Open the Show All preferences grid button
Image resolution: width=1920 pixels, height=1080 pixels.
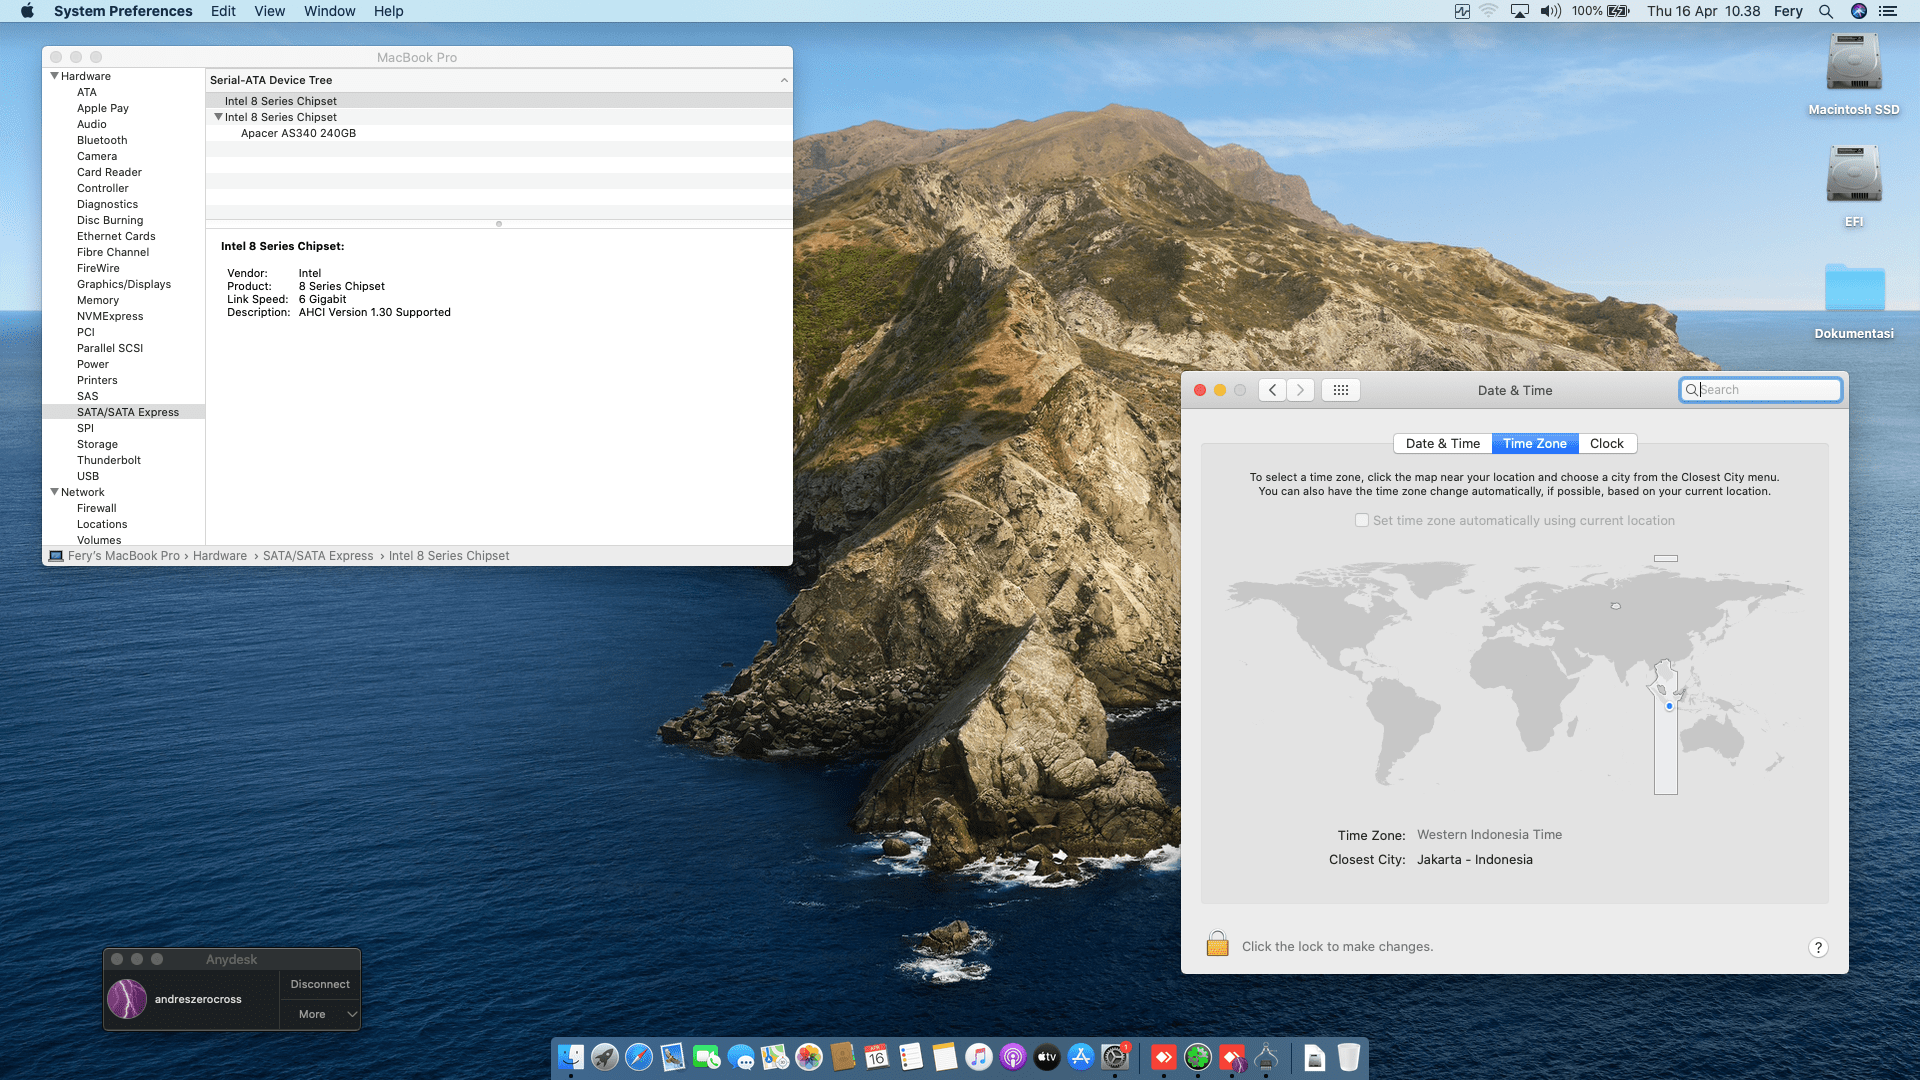(x=1341, y=390)
